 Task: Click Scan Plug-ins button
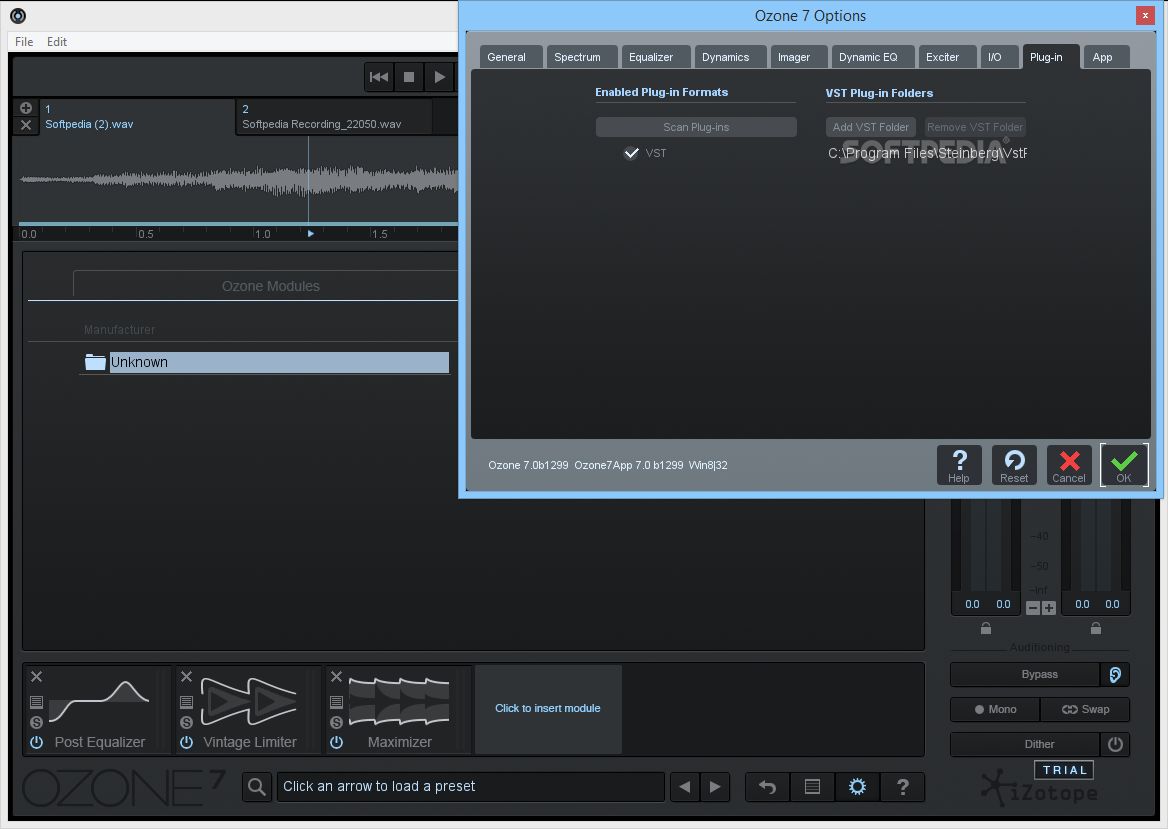click(x=696, y=127)
